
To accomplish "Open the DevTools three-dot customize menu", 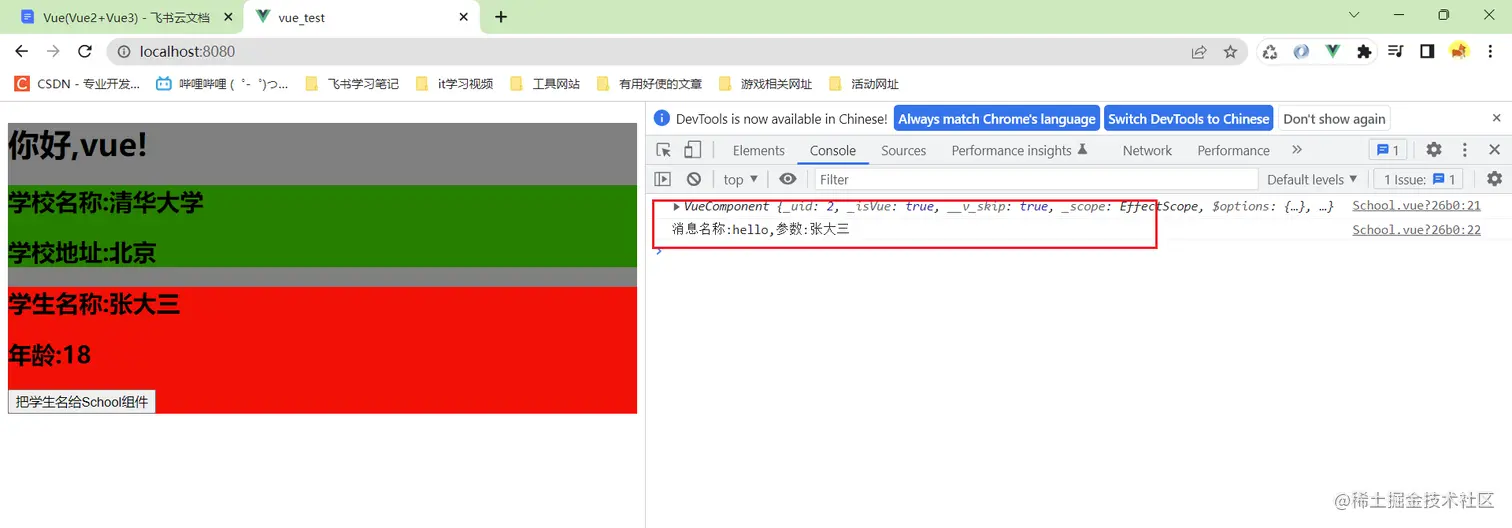I will click(x=1465, y=150).
